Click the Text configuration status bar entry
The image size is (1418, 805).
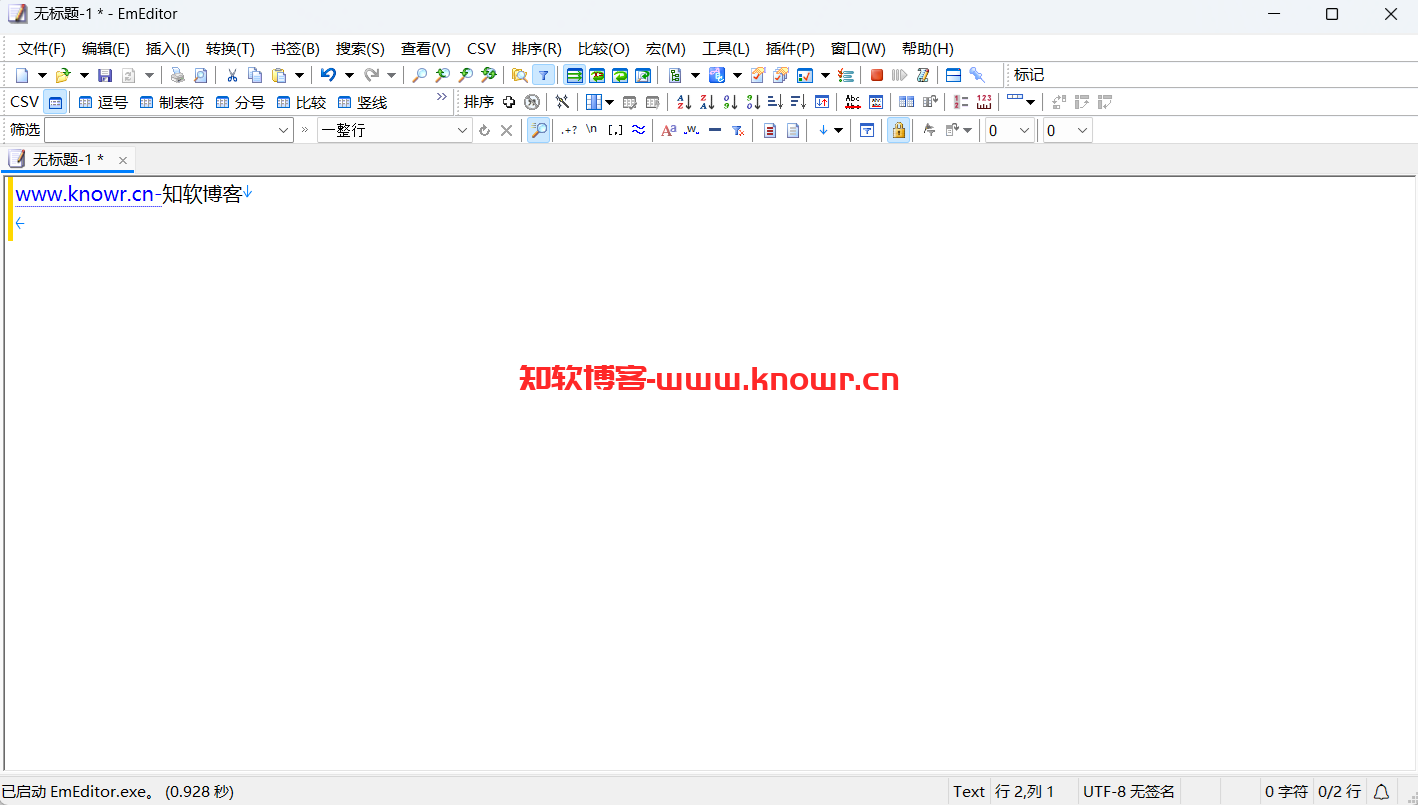[x=968, y=791]
